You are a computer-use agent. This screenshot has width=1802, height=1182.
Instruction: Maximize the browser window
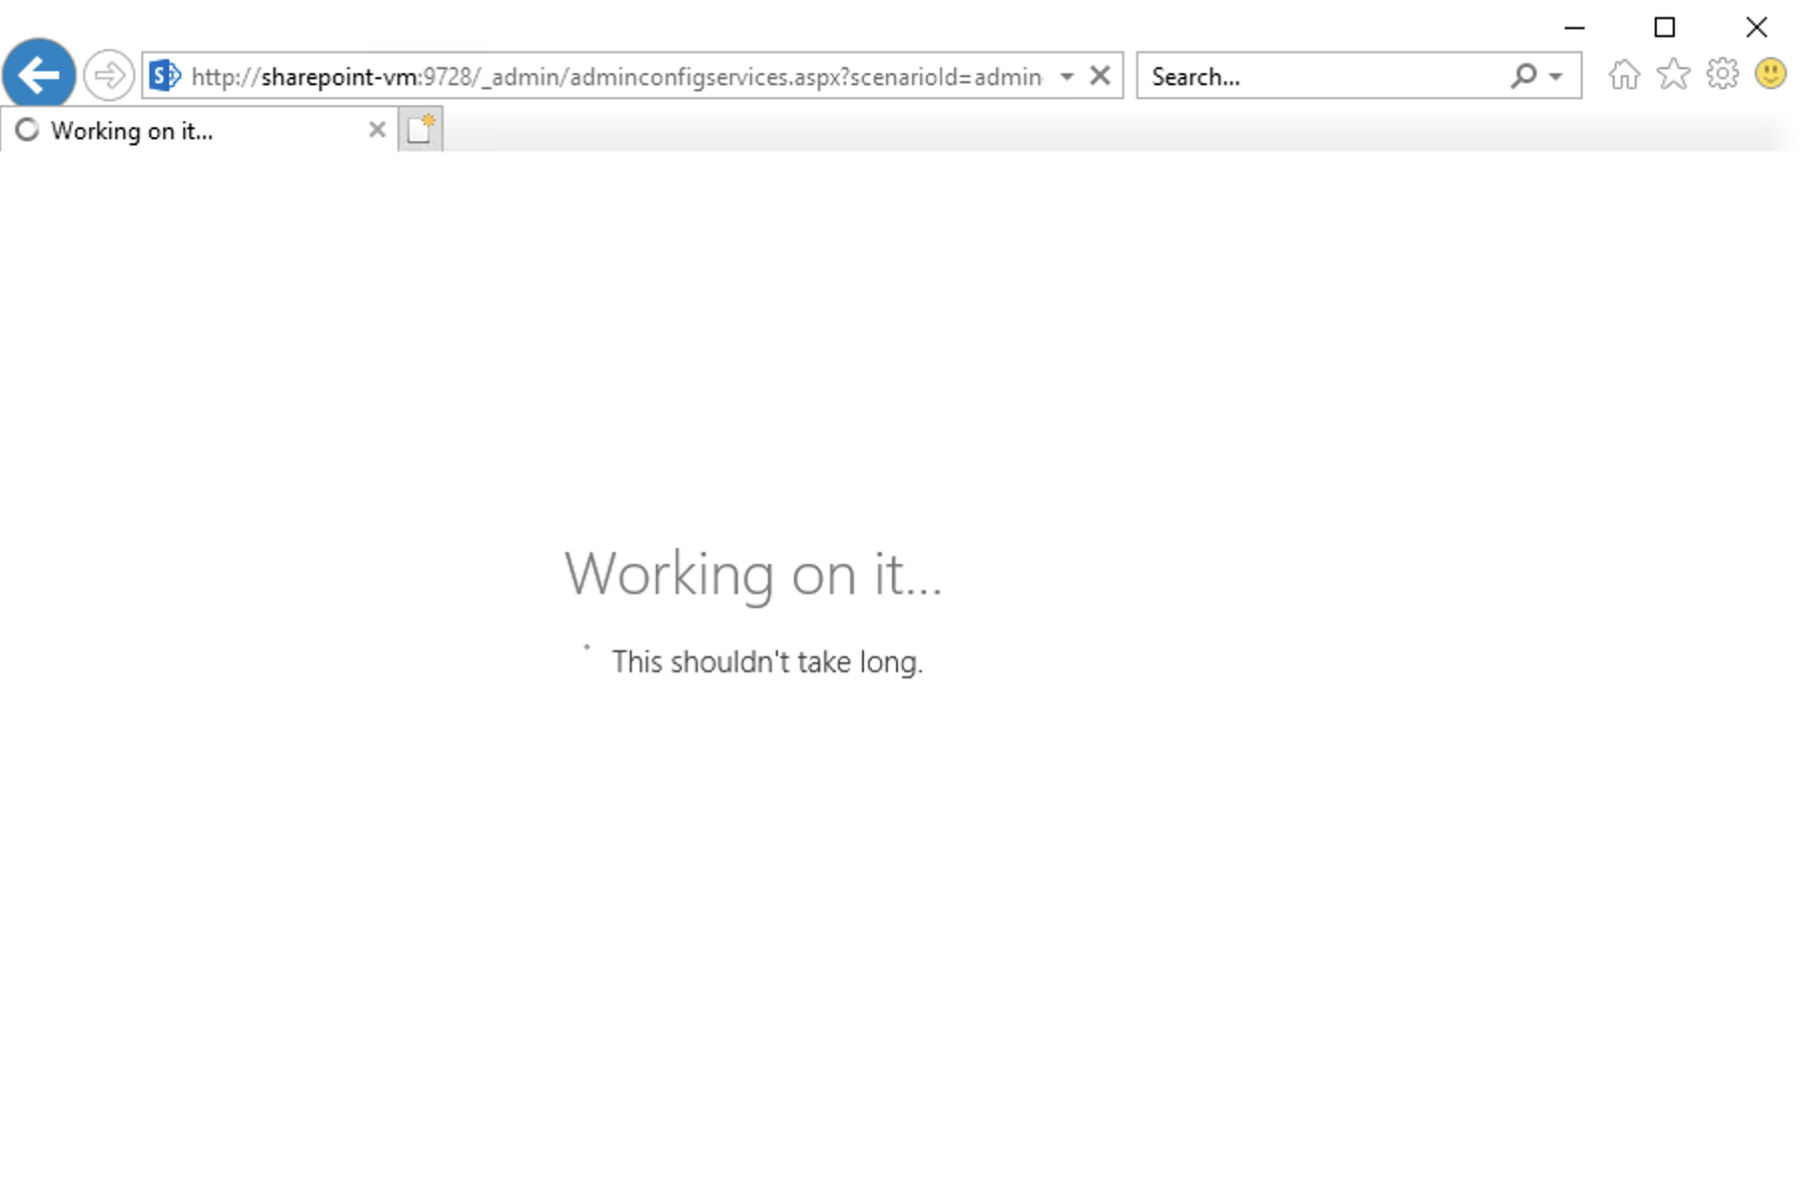pos(1665,28)
